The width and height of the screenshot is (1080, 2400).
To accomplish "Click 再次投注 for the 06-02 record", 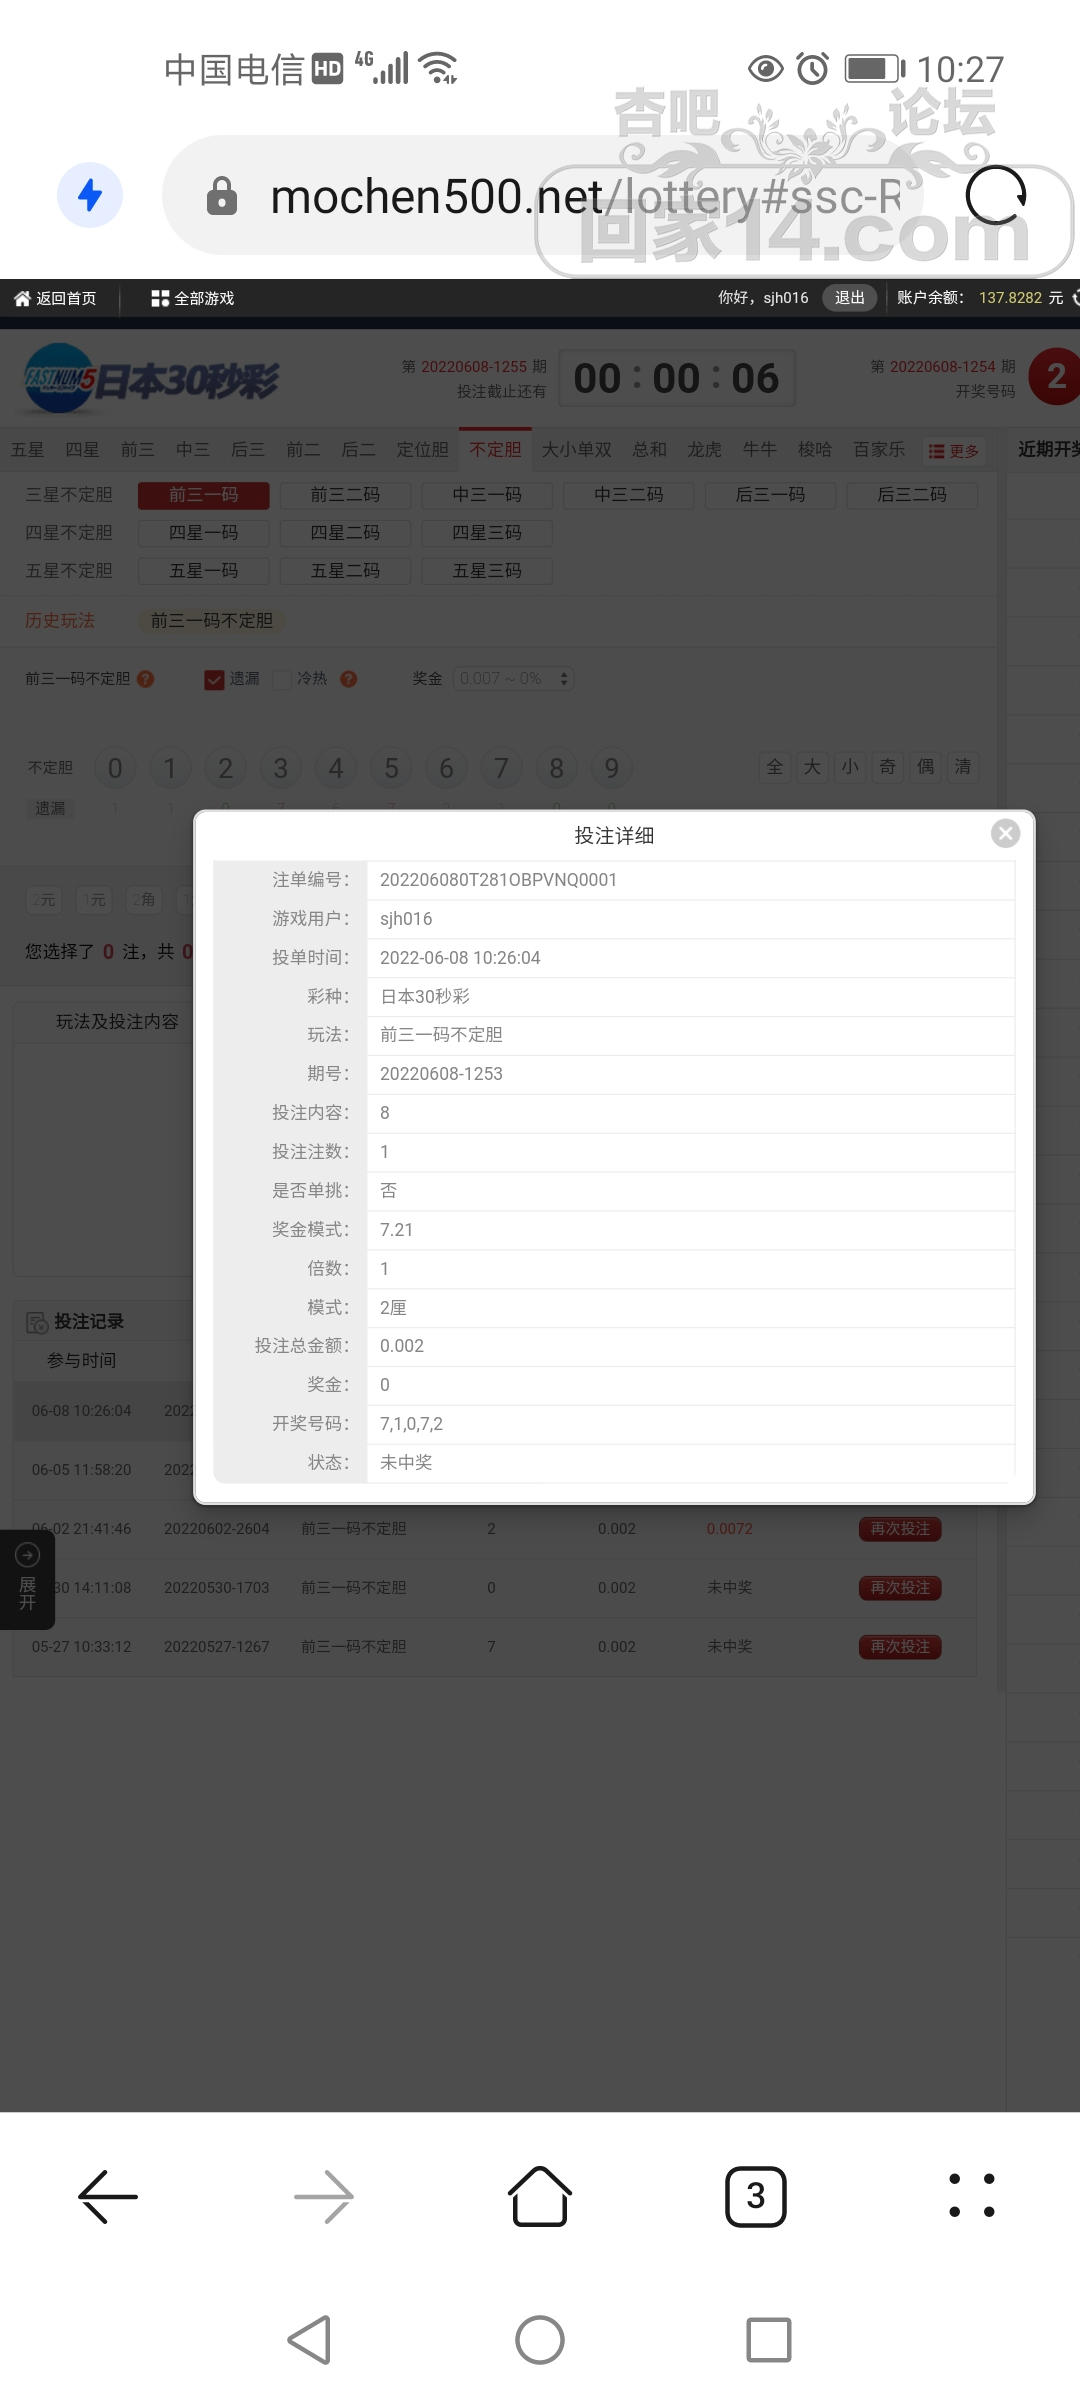I will pos(900,1529).
